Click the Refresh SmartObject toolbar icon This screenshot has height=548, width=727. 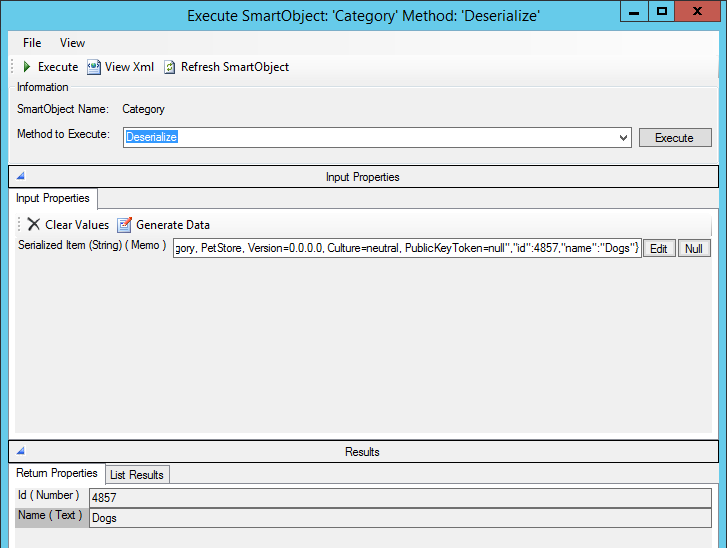170,67
